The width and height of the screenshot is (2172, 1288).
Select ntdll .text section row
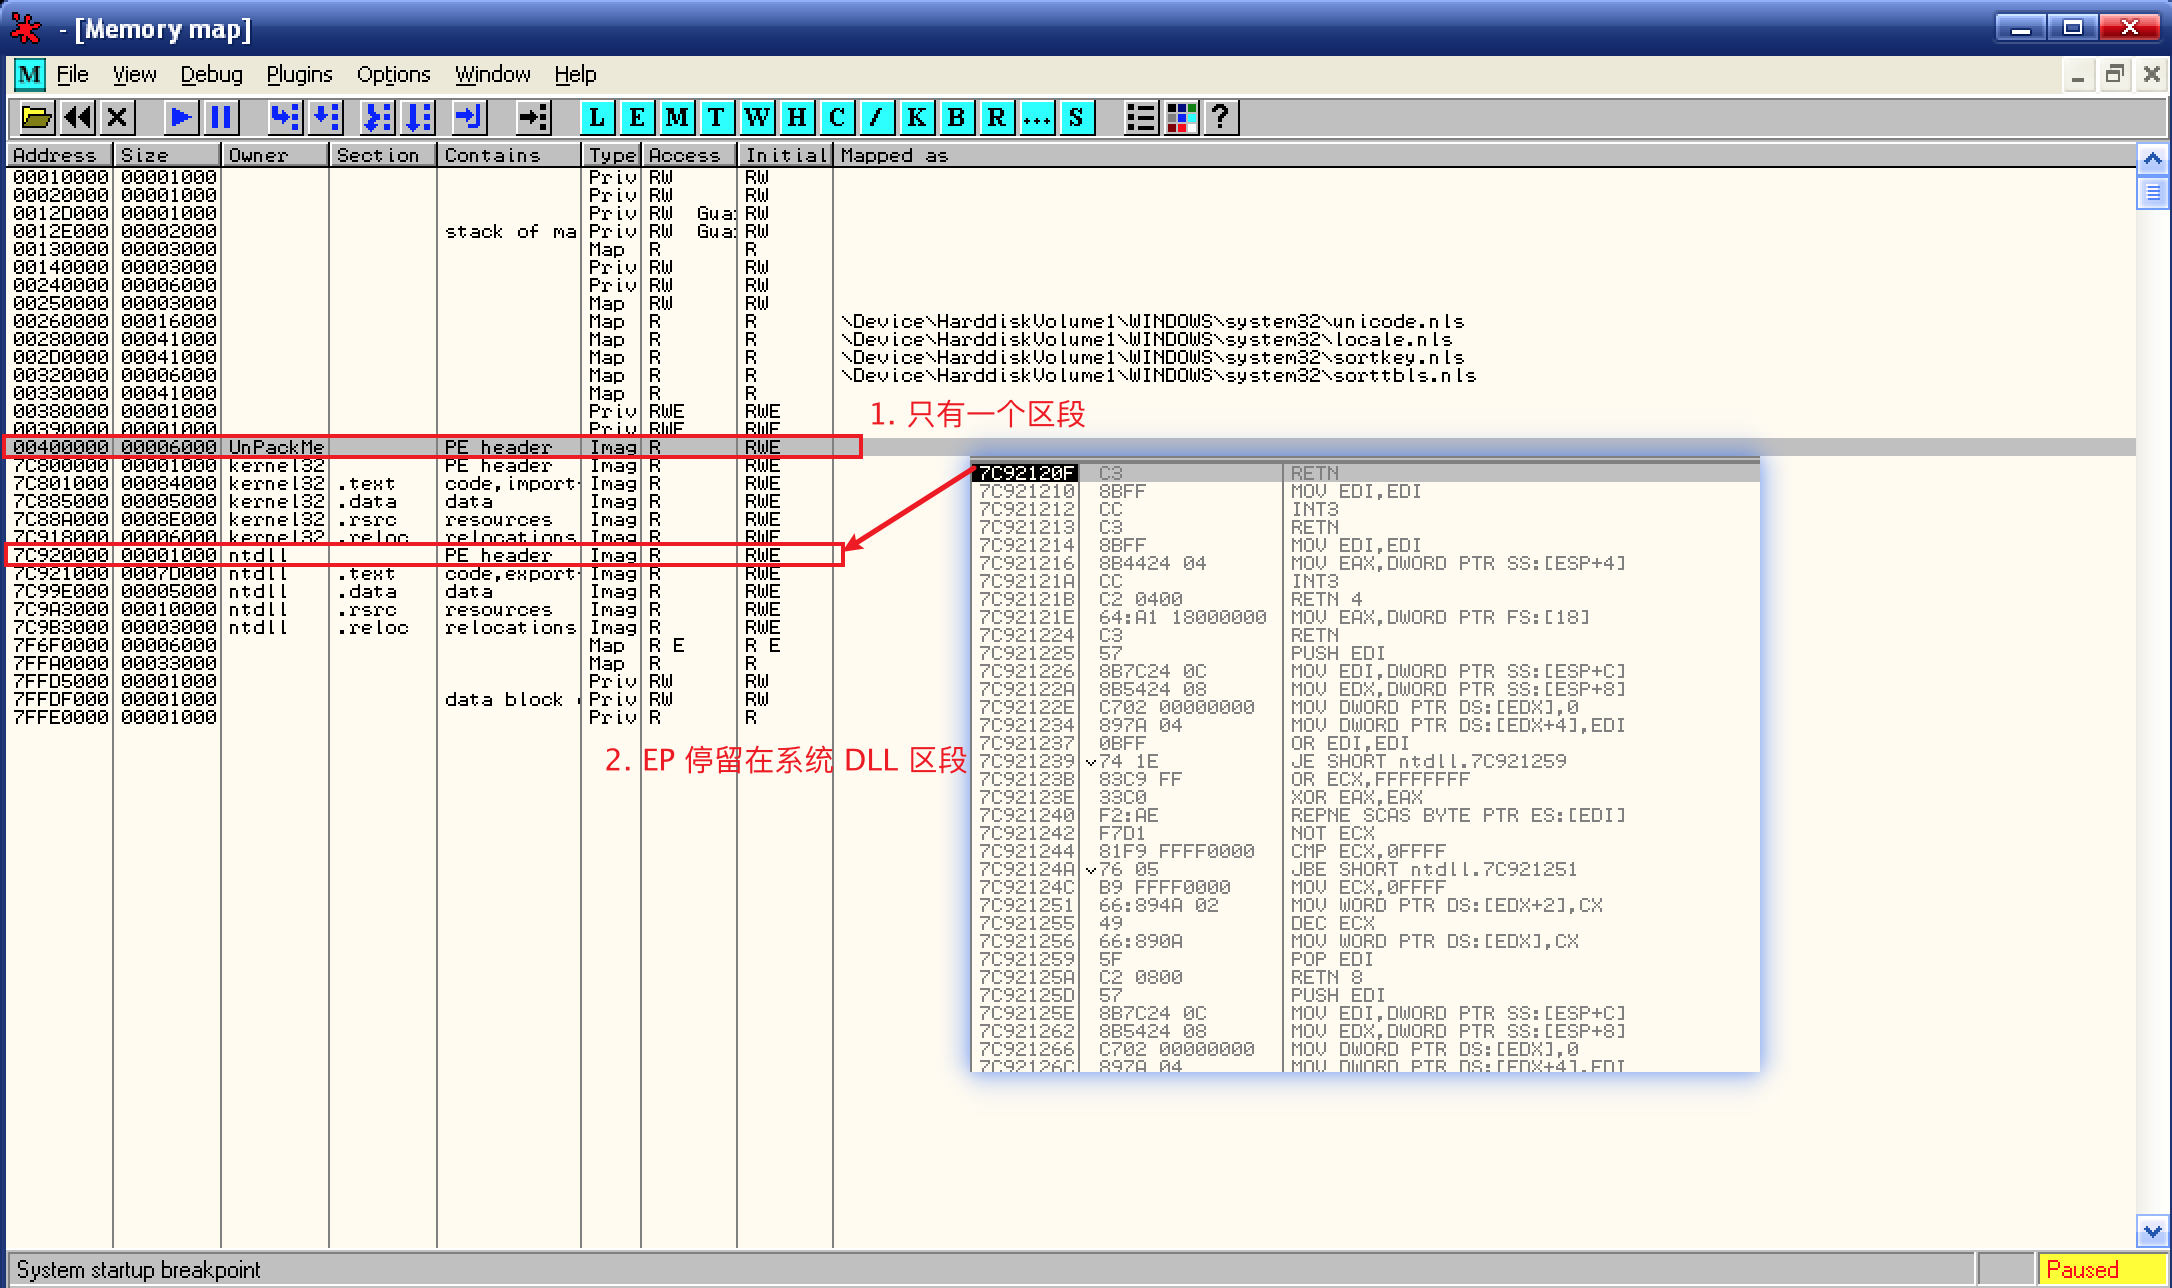pos(370,574)
